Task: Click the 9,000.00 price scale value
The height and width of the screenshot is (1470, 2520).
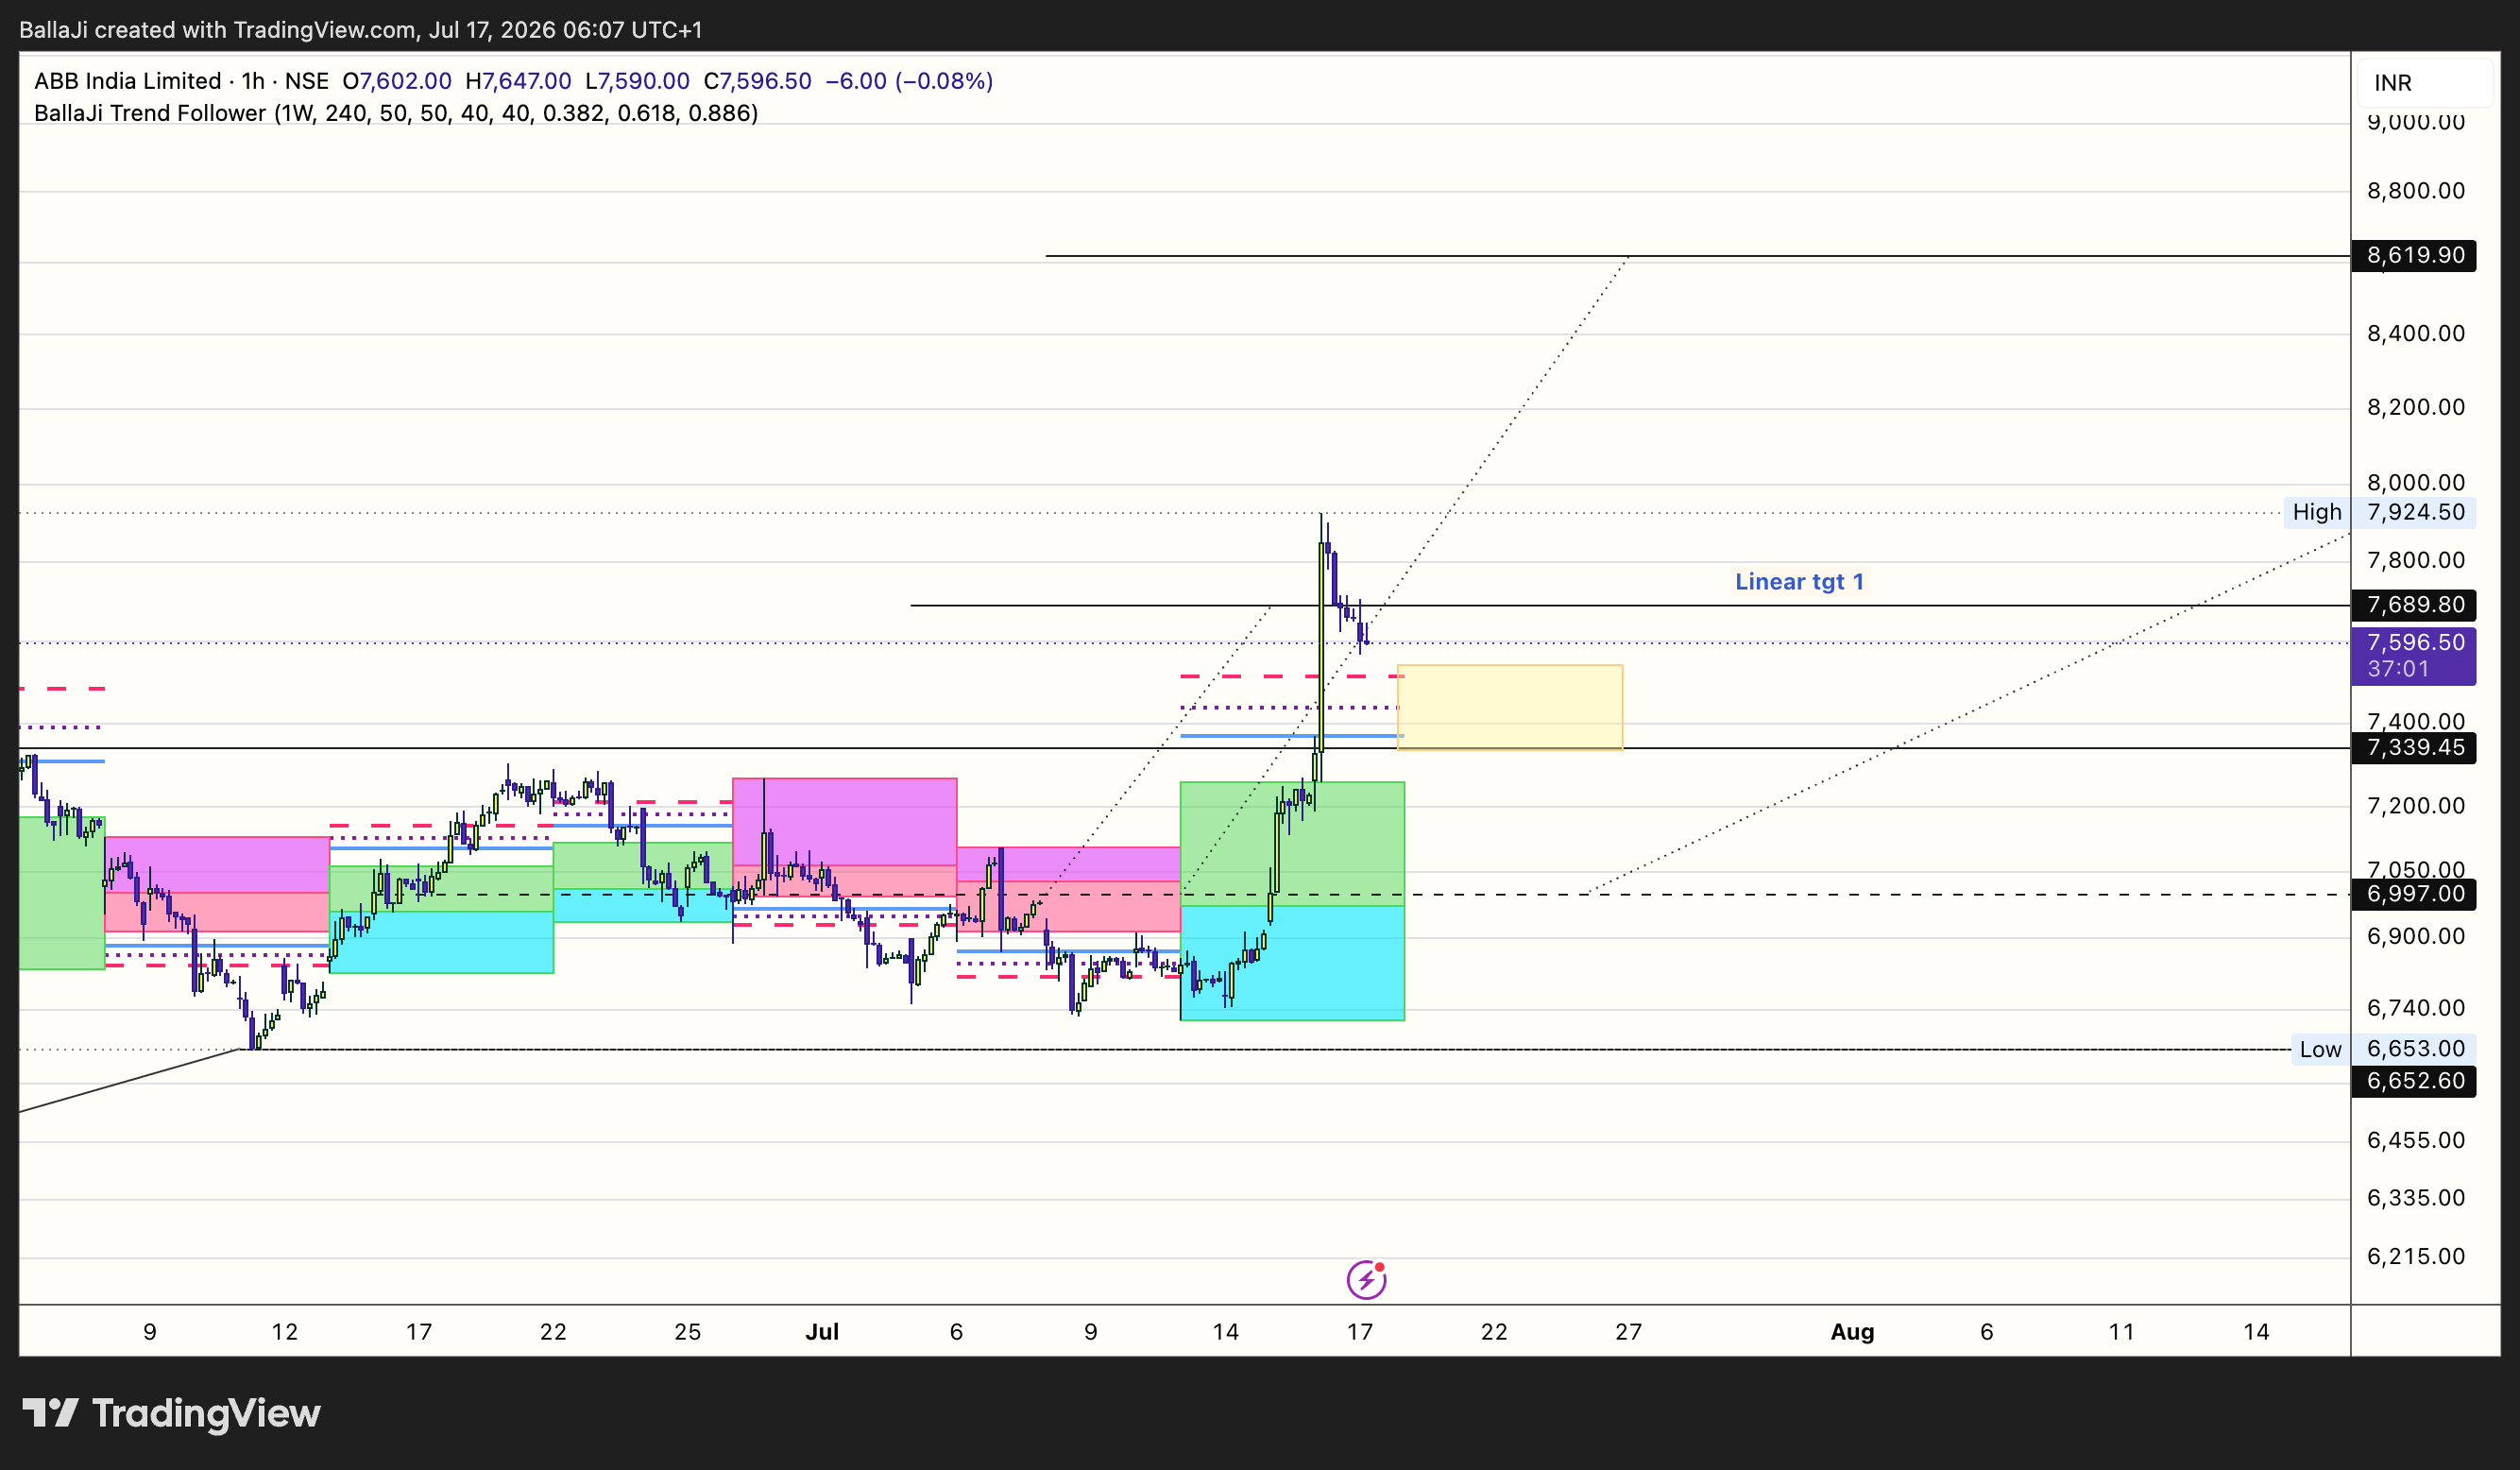Action: (2415, 122)
